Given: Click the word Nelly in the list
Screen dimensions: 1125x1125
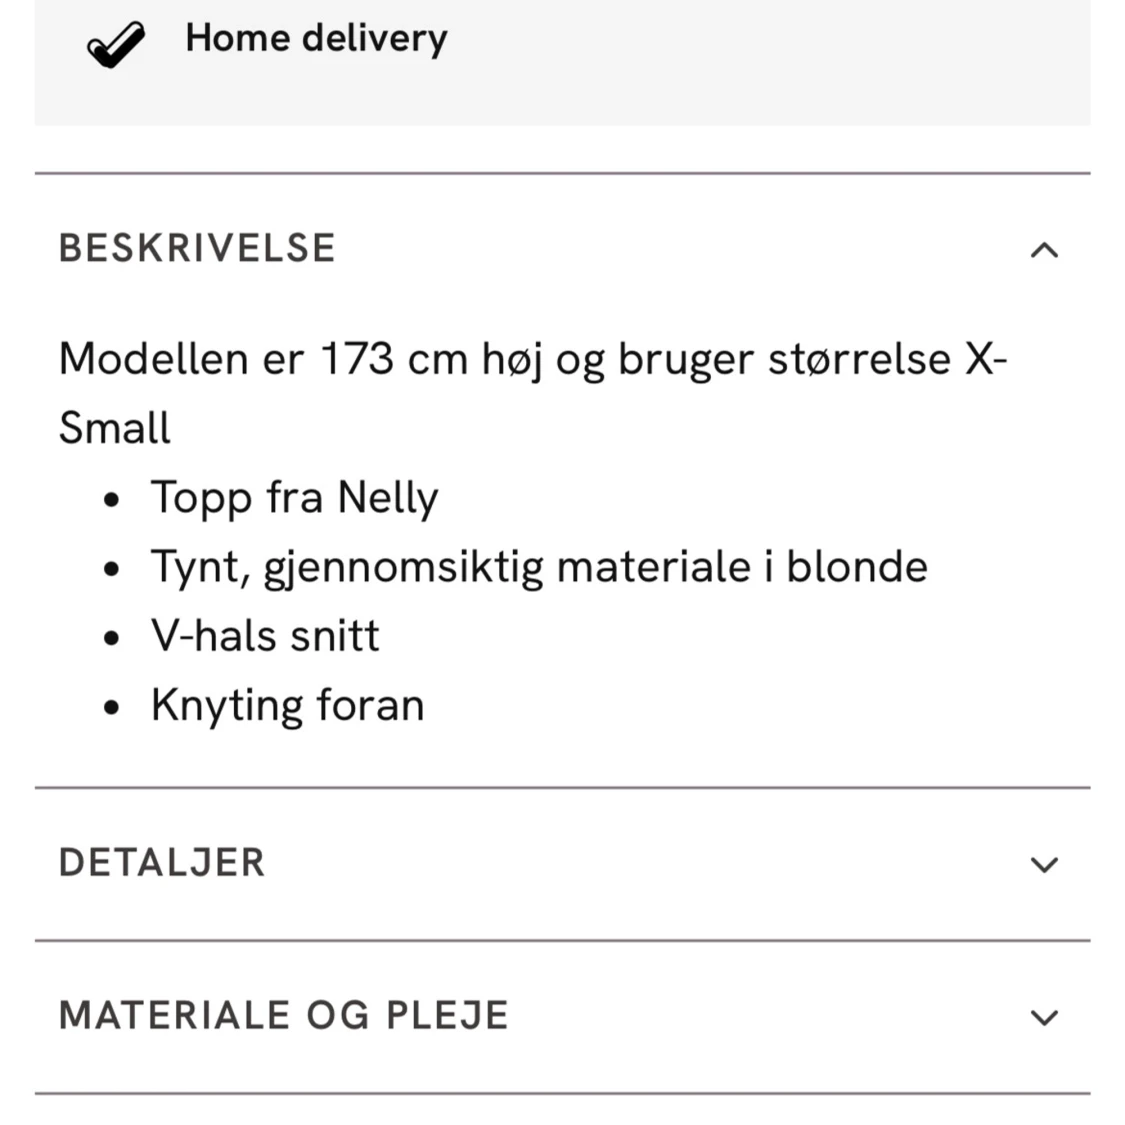Looking at the screenshot, I should pyautogui.click(x=387, y=497).
